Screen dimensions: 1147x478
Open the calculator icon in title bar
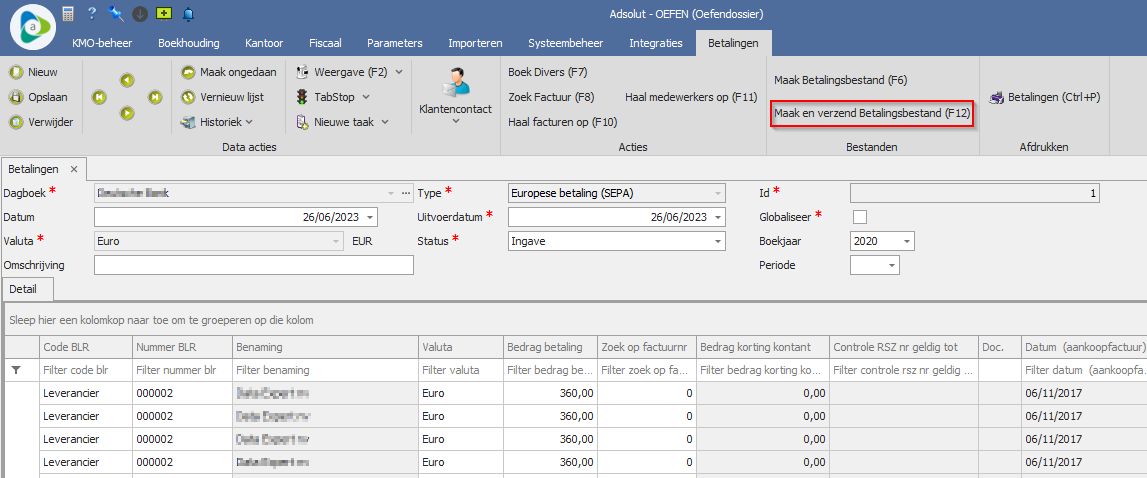point(68,13)
